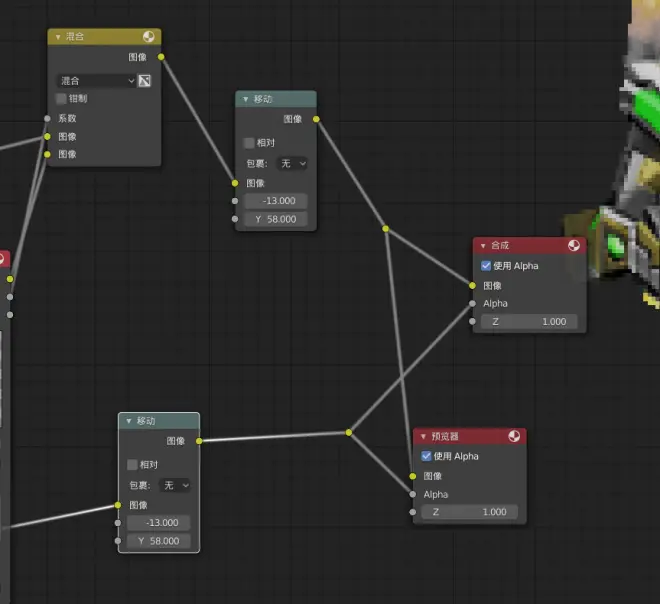Click the partially visible red node's header icon

1,259
